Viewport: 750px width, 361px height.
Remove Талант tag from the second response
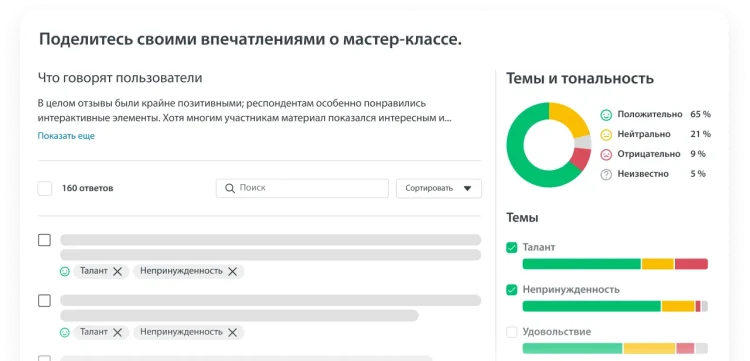tap(117, 332)
